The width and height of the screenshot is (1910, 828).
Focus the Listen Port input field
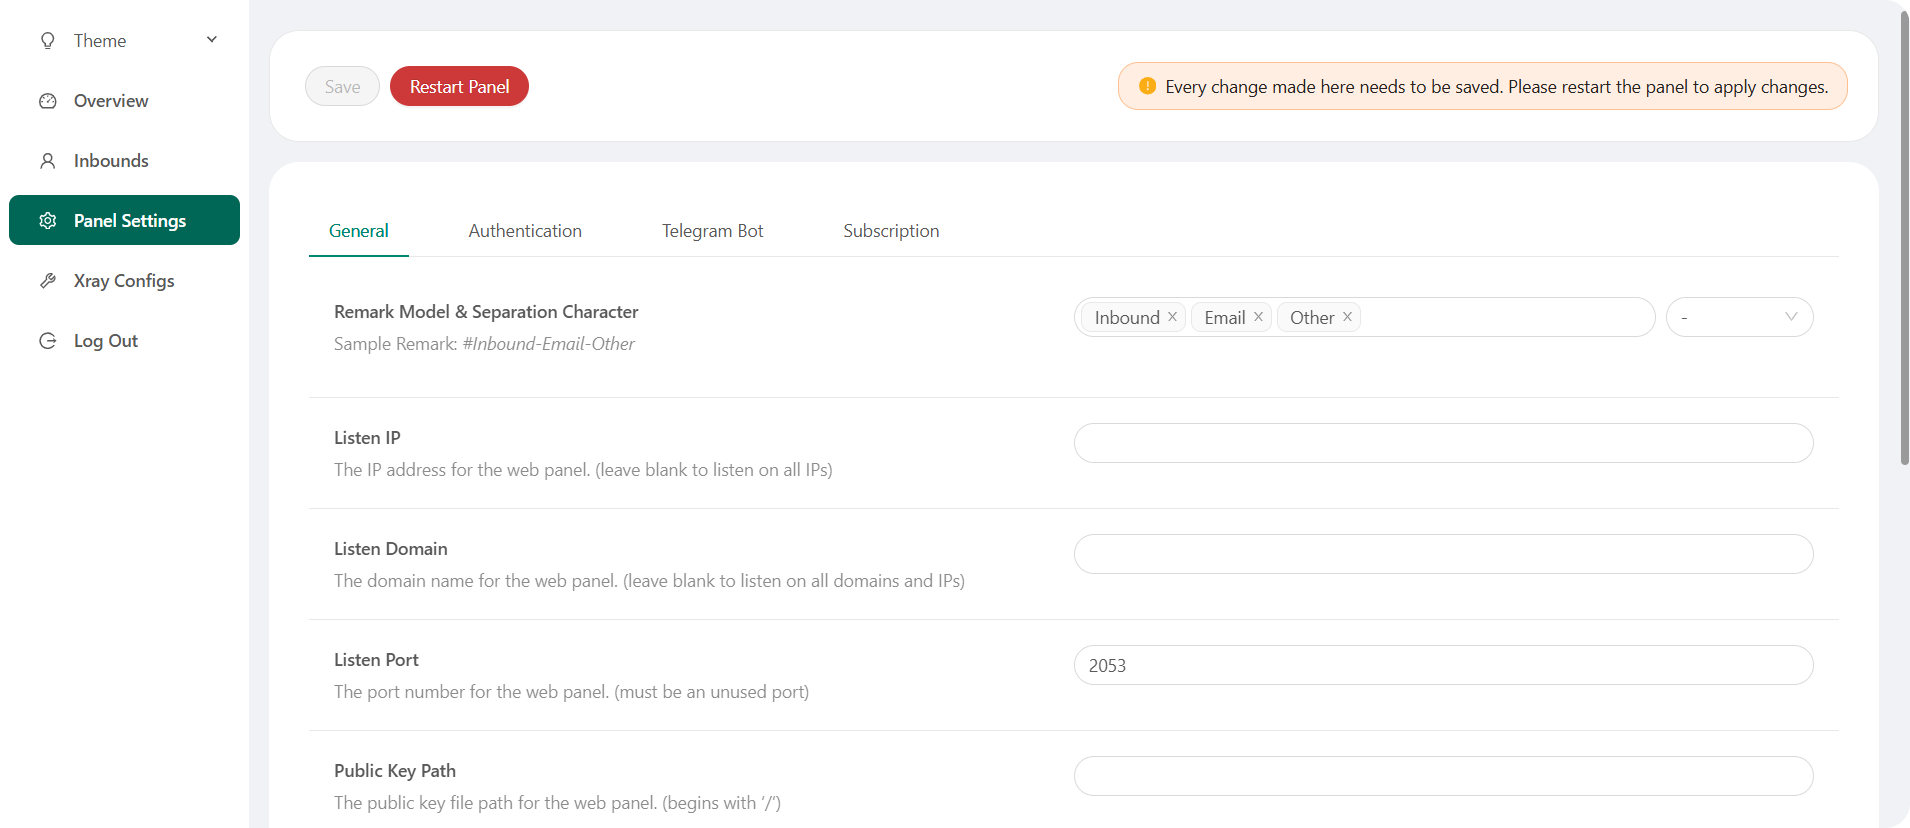tap(1443, 666)
